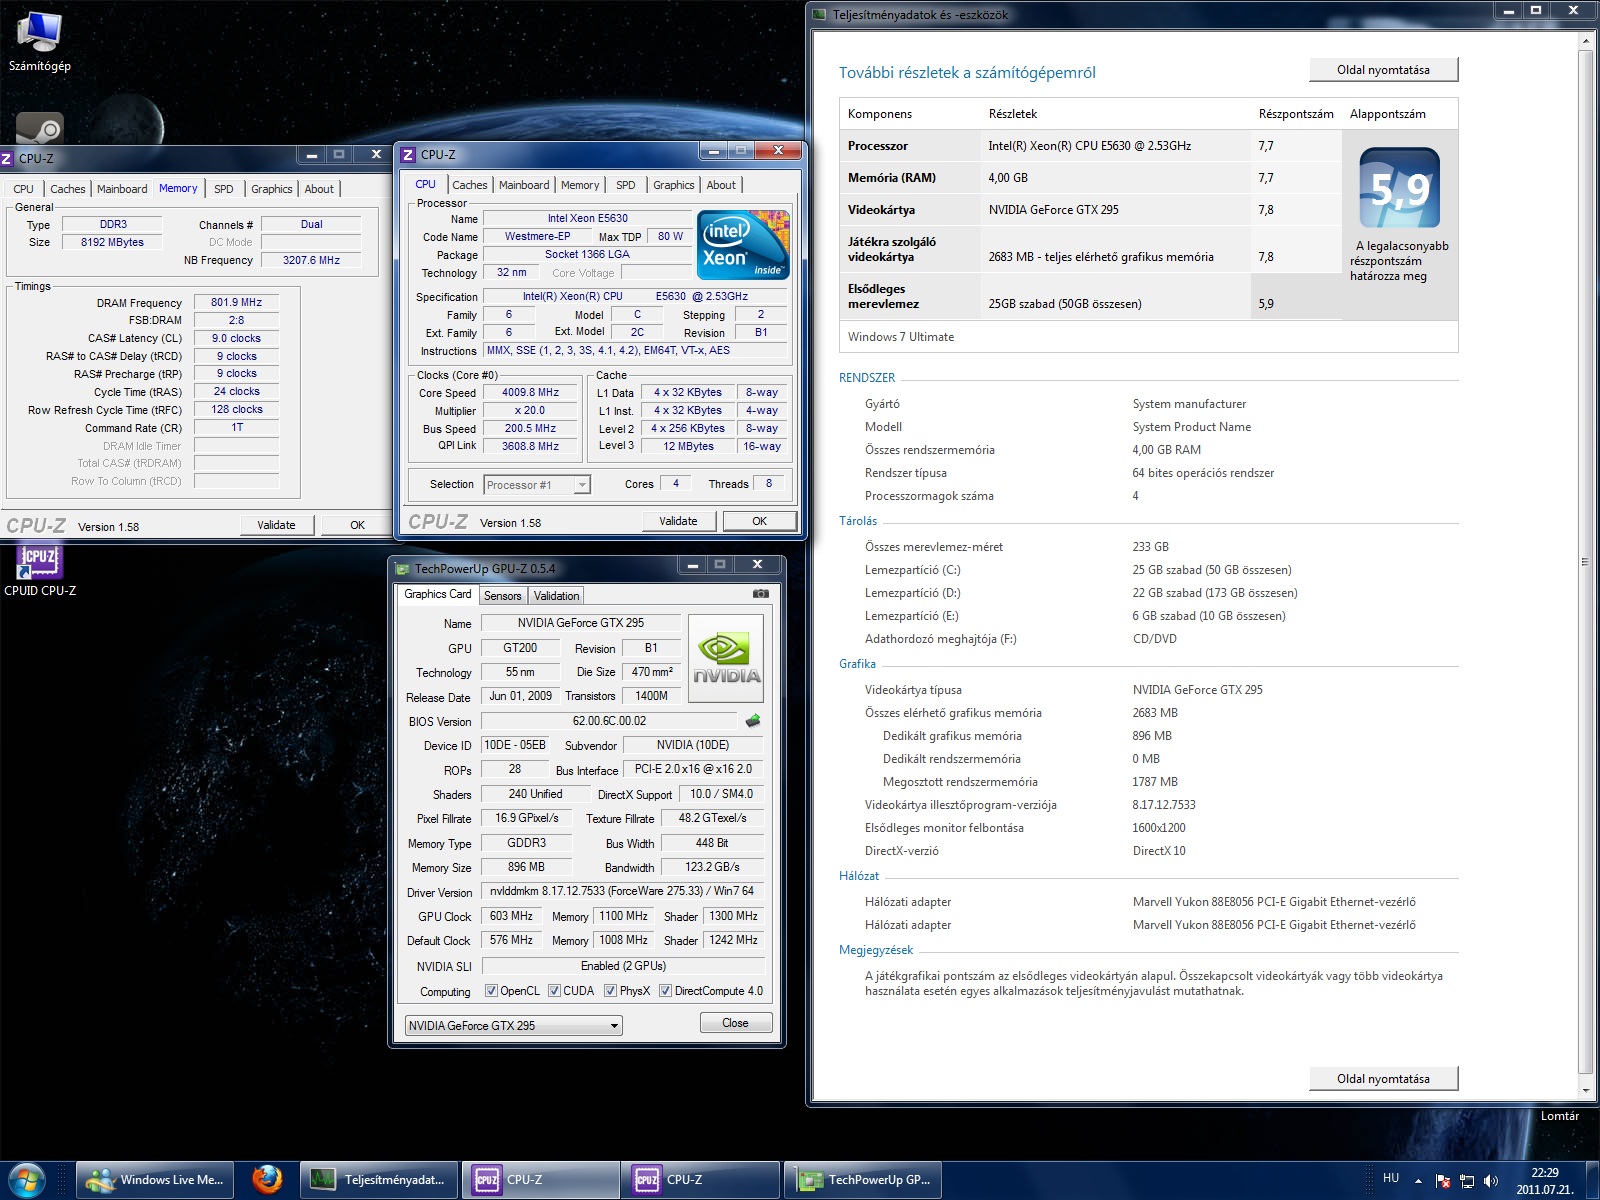Open Memory tab in Xeon processor CPU-Z window
Image resolution: width=1600 pixels, height=1200 pixels.
tap(580, 185)
